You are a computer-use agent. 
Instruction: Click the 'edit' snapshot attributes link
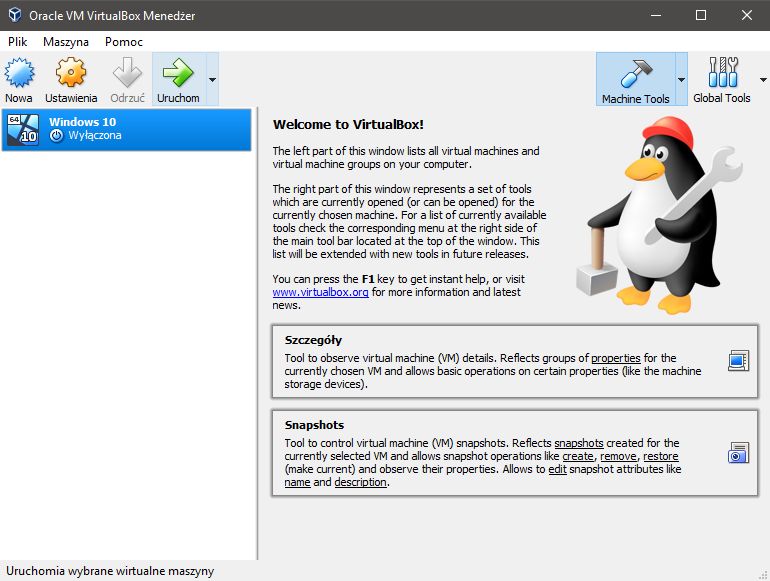(557, 469)
